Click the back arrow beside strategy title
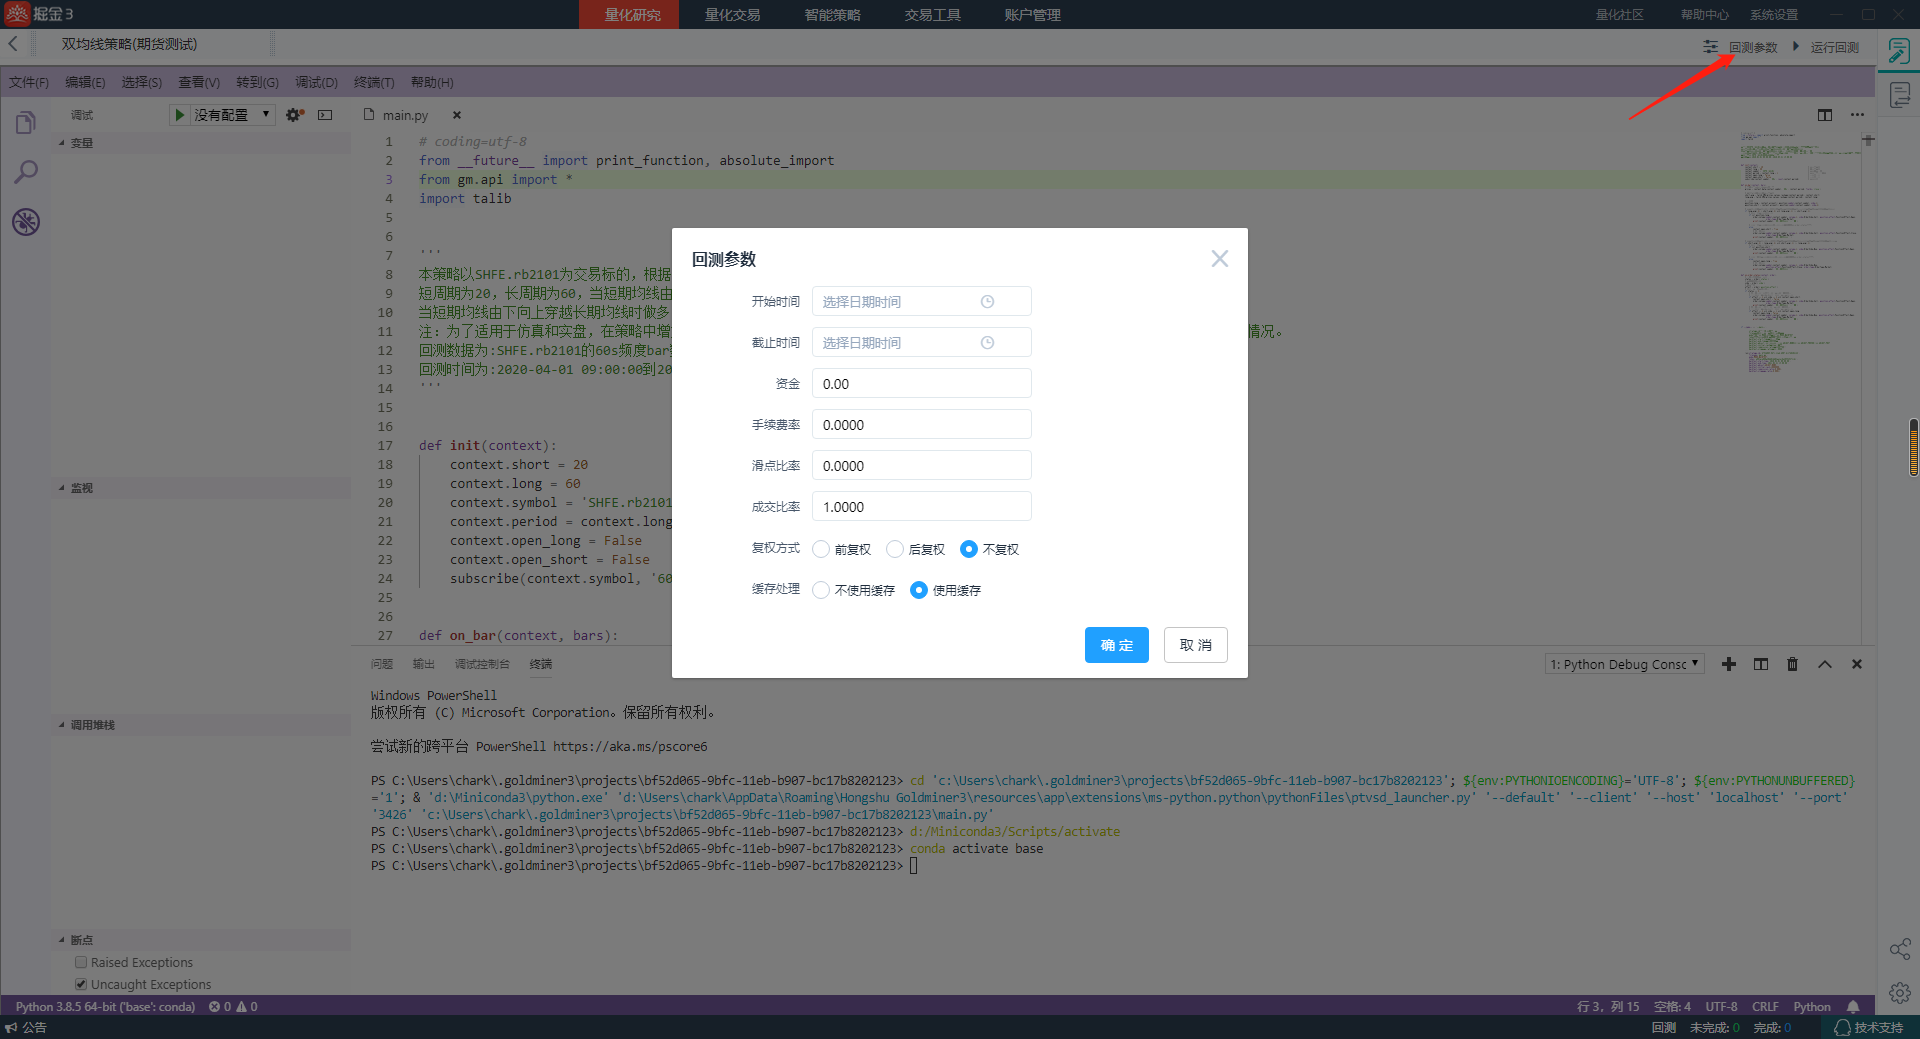Viewport: 1920px width, 1039px height. pos(13,44)
